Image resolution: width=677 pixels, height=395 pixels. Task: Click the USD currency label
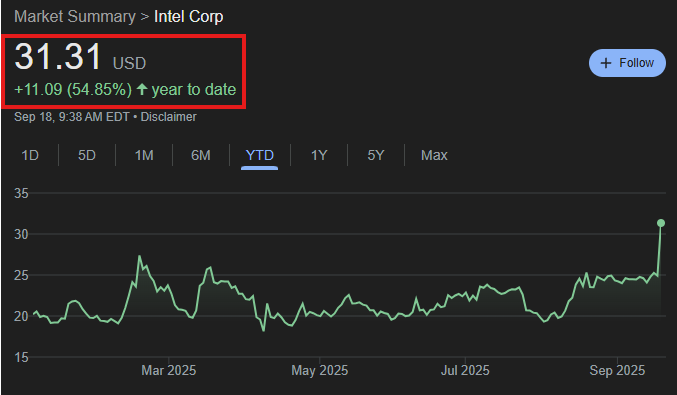coord(129,63)
